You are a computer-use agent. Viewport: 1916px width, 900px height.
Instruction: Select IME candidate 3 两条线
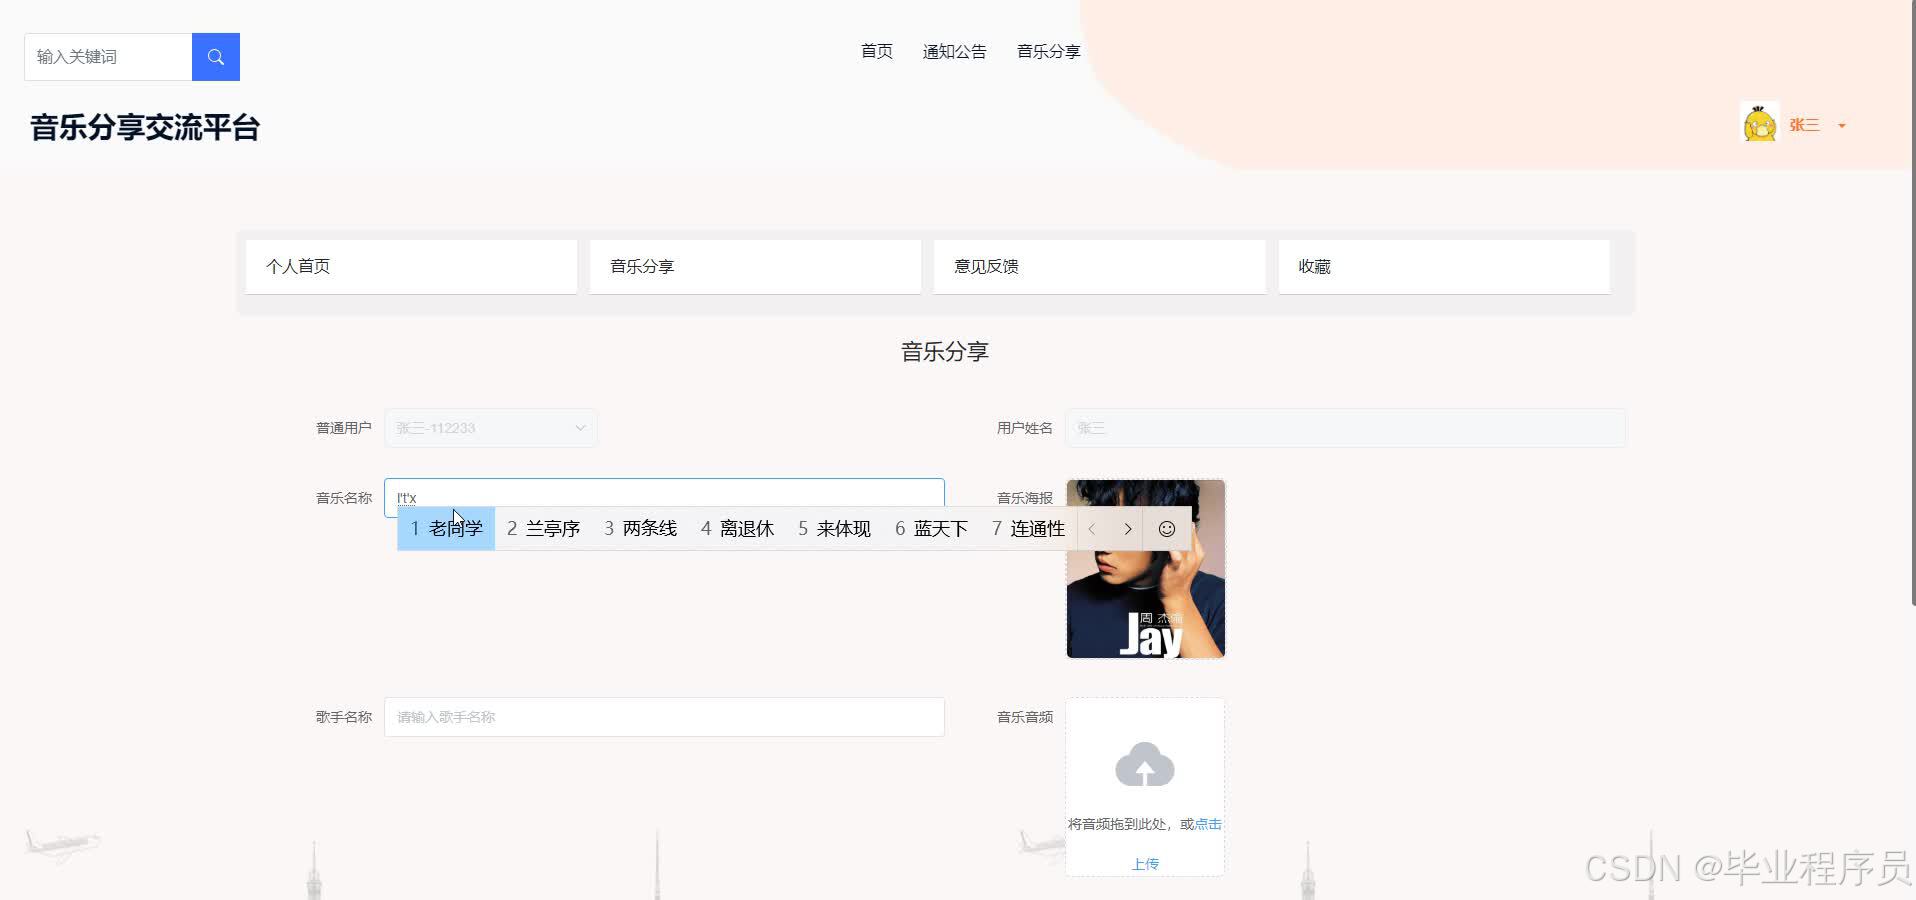[640, 529]
